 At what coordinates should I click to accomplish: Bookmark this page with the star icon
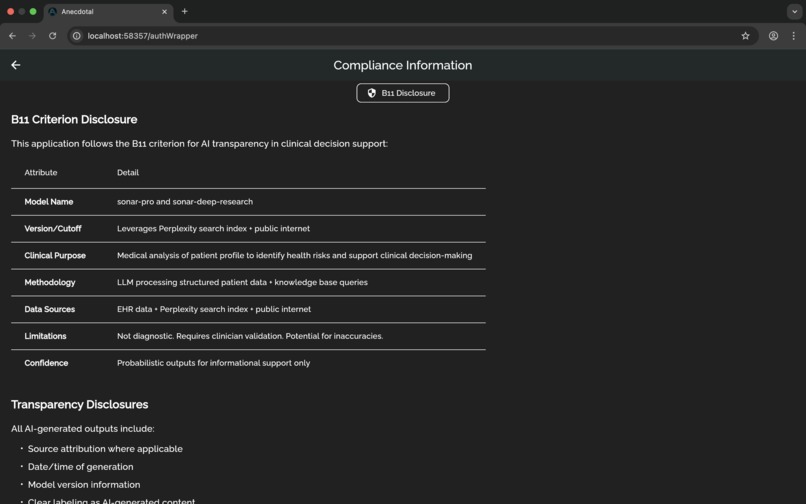click(745, 36)
